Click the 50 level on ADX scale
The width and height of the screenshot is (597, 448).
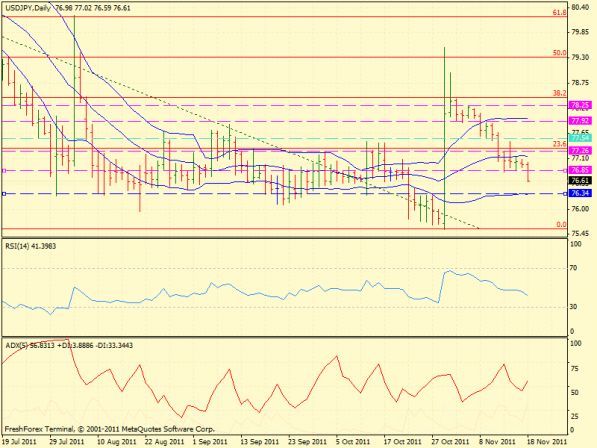coord(574,392)
